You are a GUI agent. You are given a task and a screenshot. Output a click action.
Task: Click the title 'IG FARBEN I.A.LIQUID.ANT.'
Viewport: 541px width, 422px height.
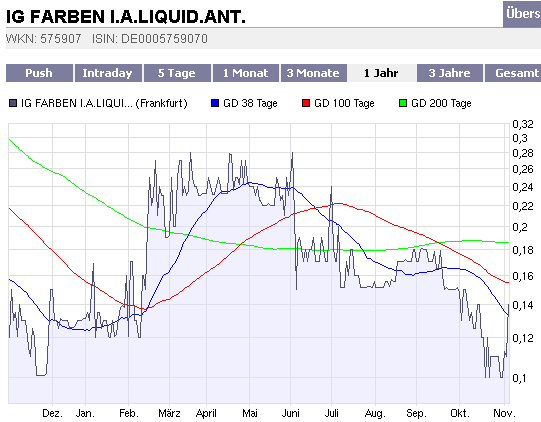(126, 17)
